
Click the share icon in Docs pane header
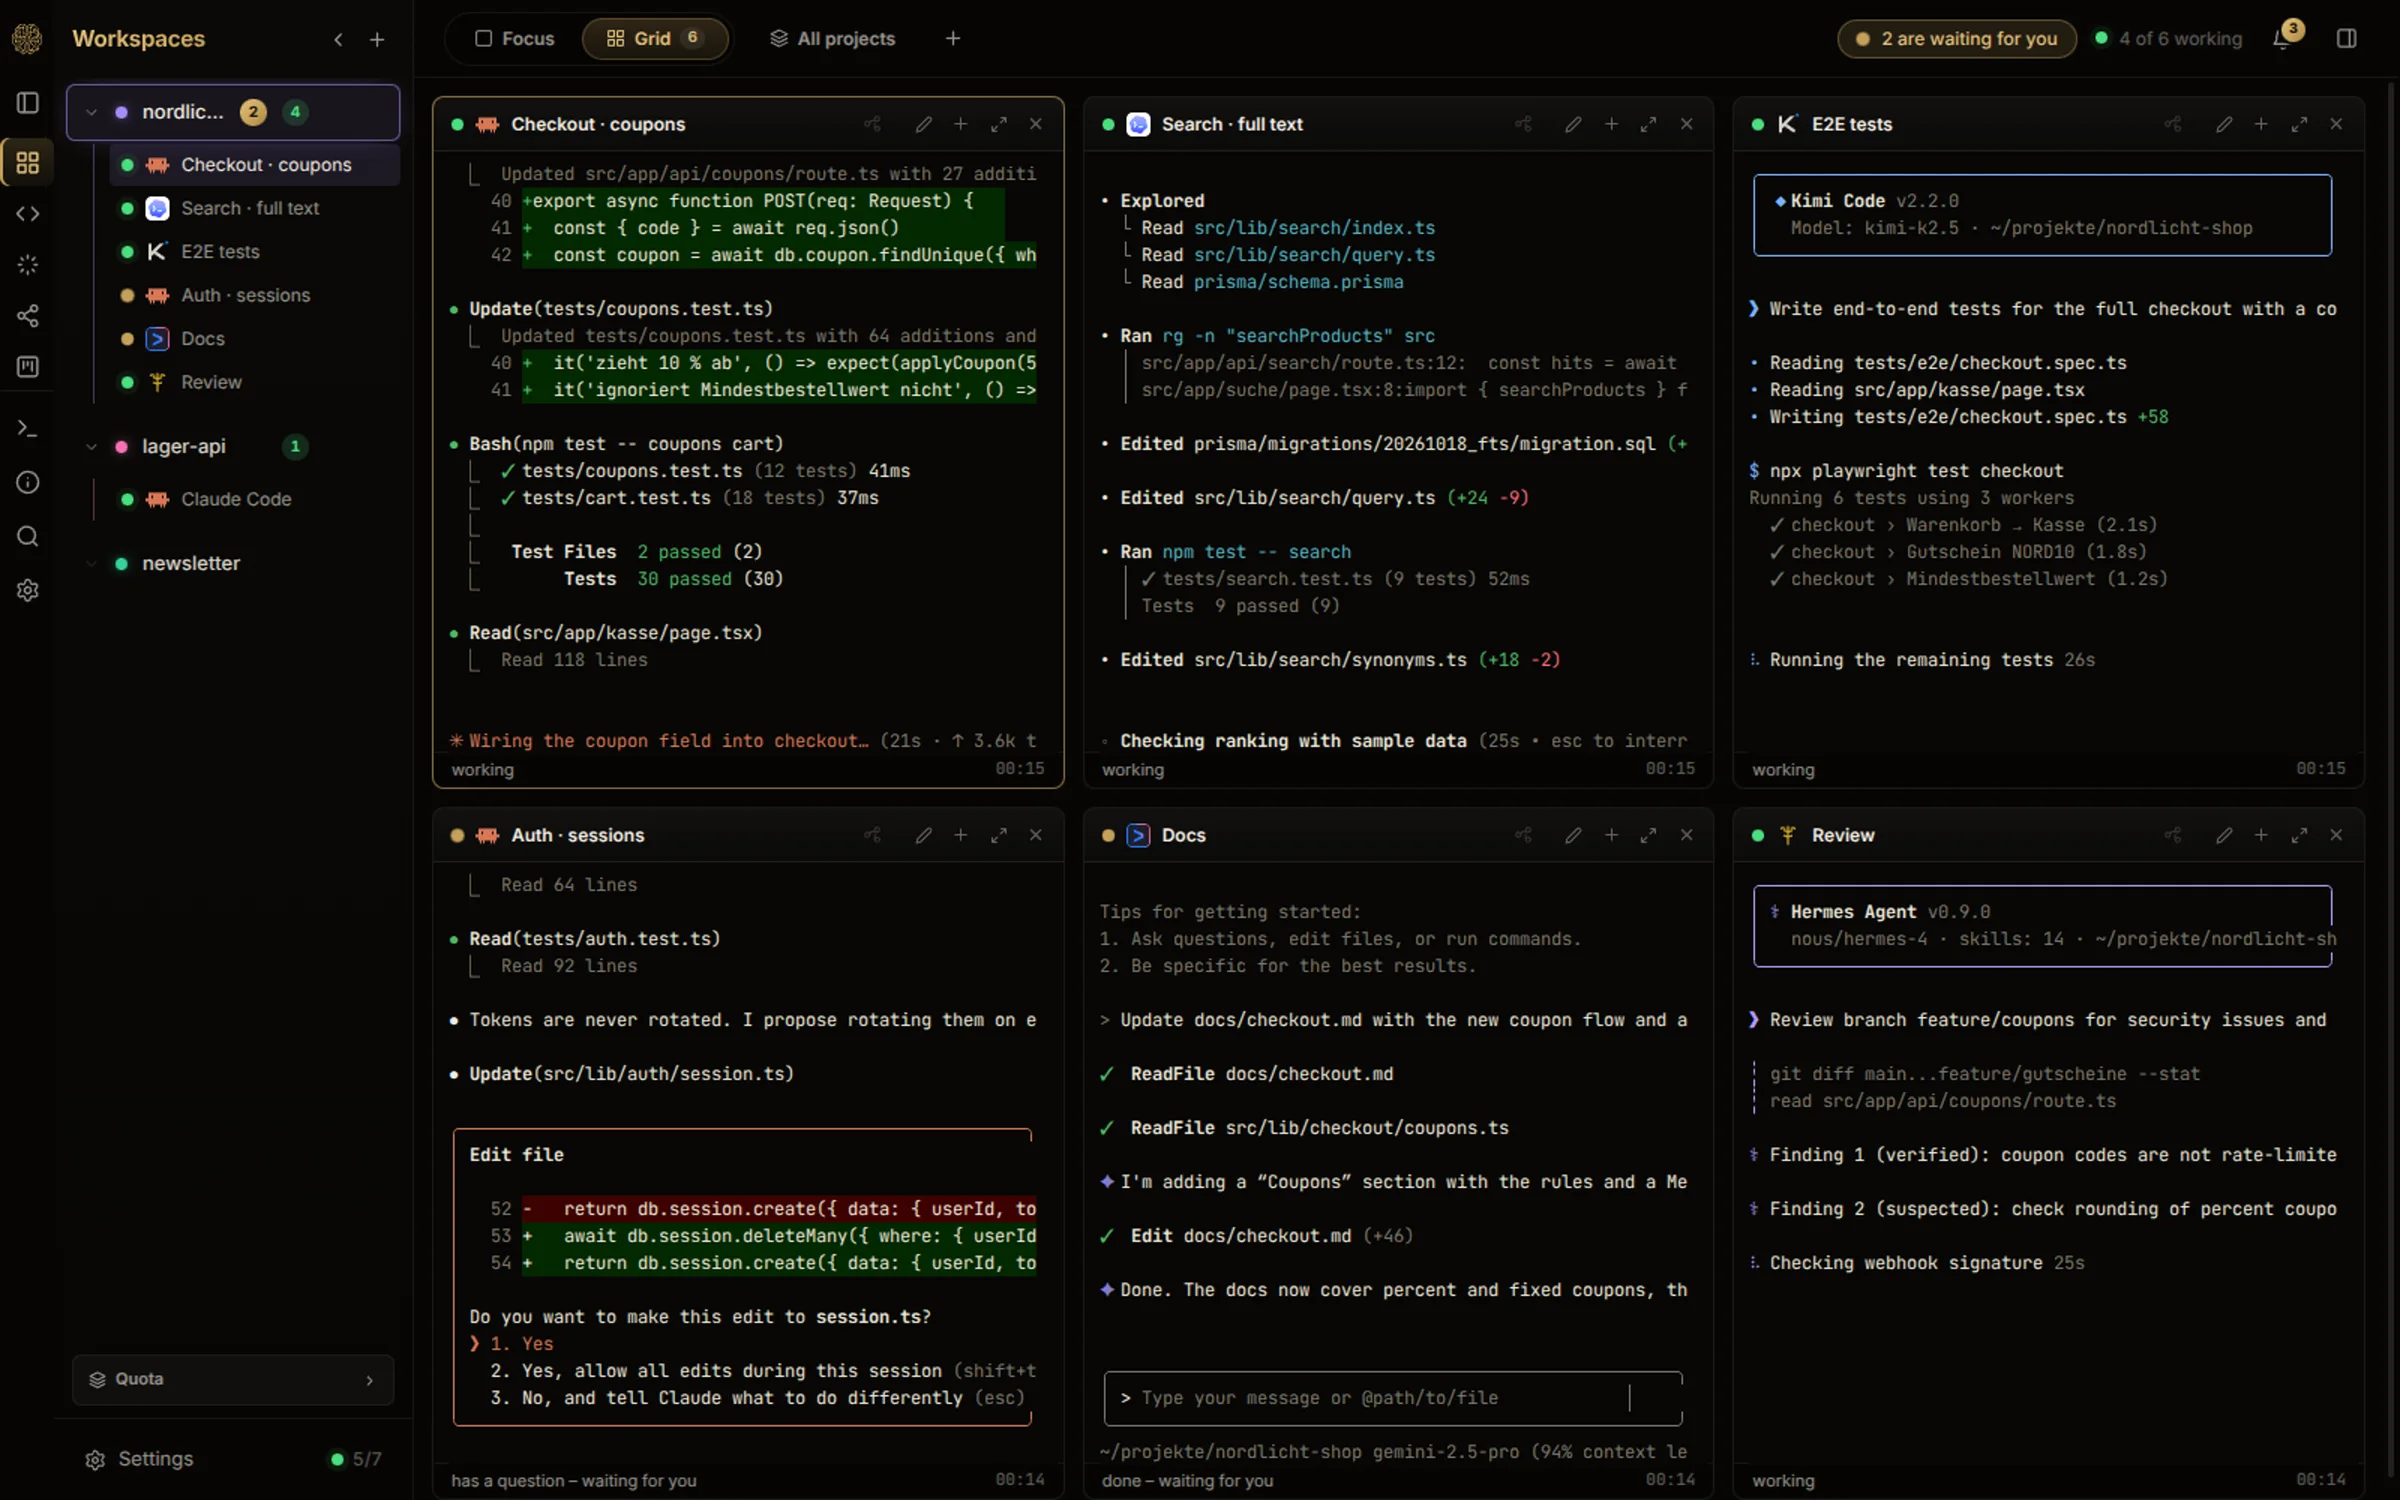click(1523, 835)
